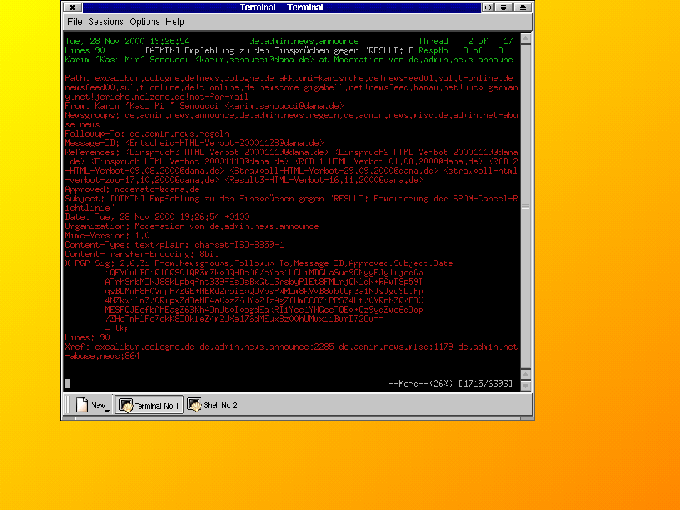680x510 pixels.
Task: Click the scroll-up arrow at the scrollbar's top
Action: (526, 39)
